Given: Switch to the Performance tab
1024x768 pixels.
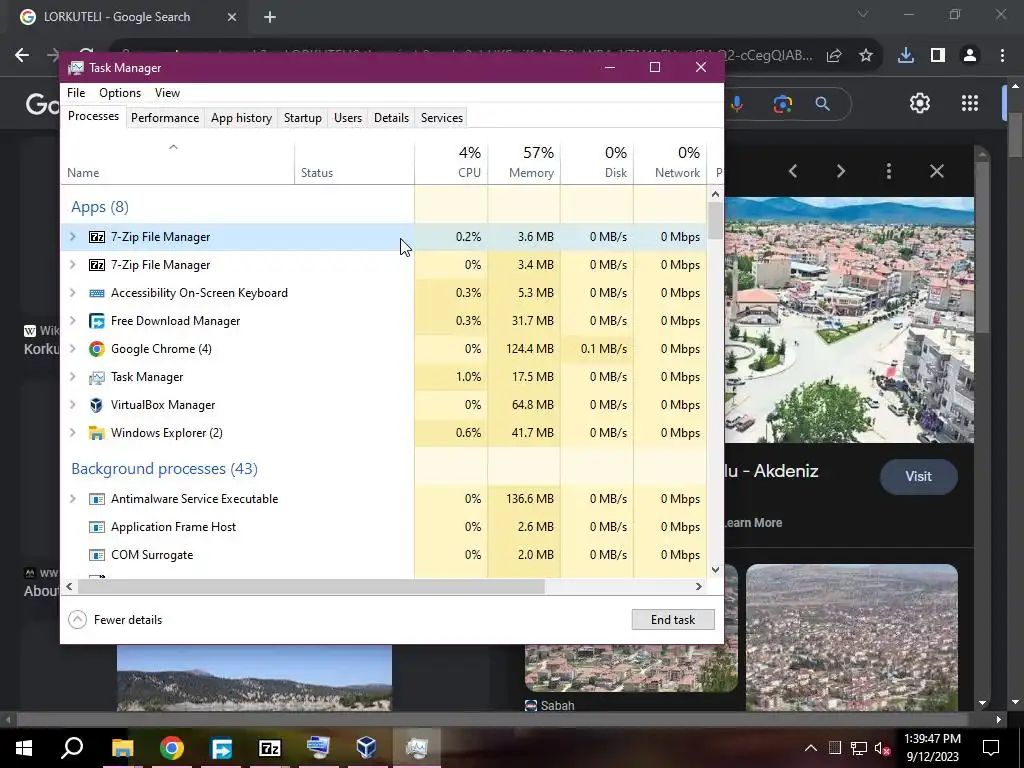Looking at the screenshot, I should coord(165,118).
